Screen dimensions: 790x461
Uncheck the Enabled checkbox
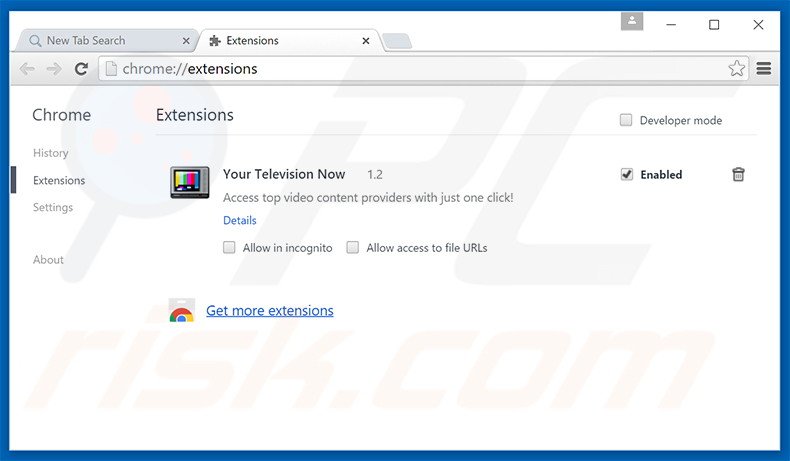[626, 174]
